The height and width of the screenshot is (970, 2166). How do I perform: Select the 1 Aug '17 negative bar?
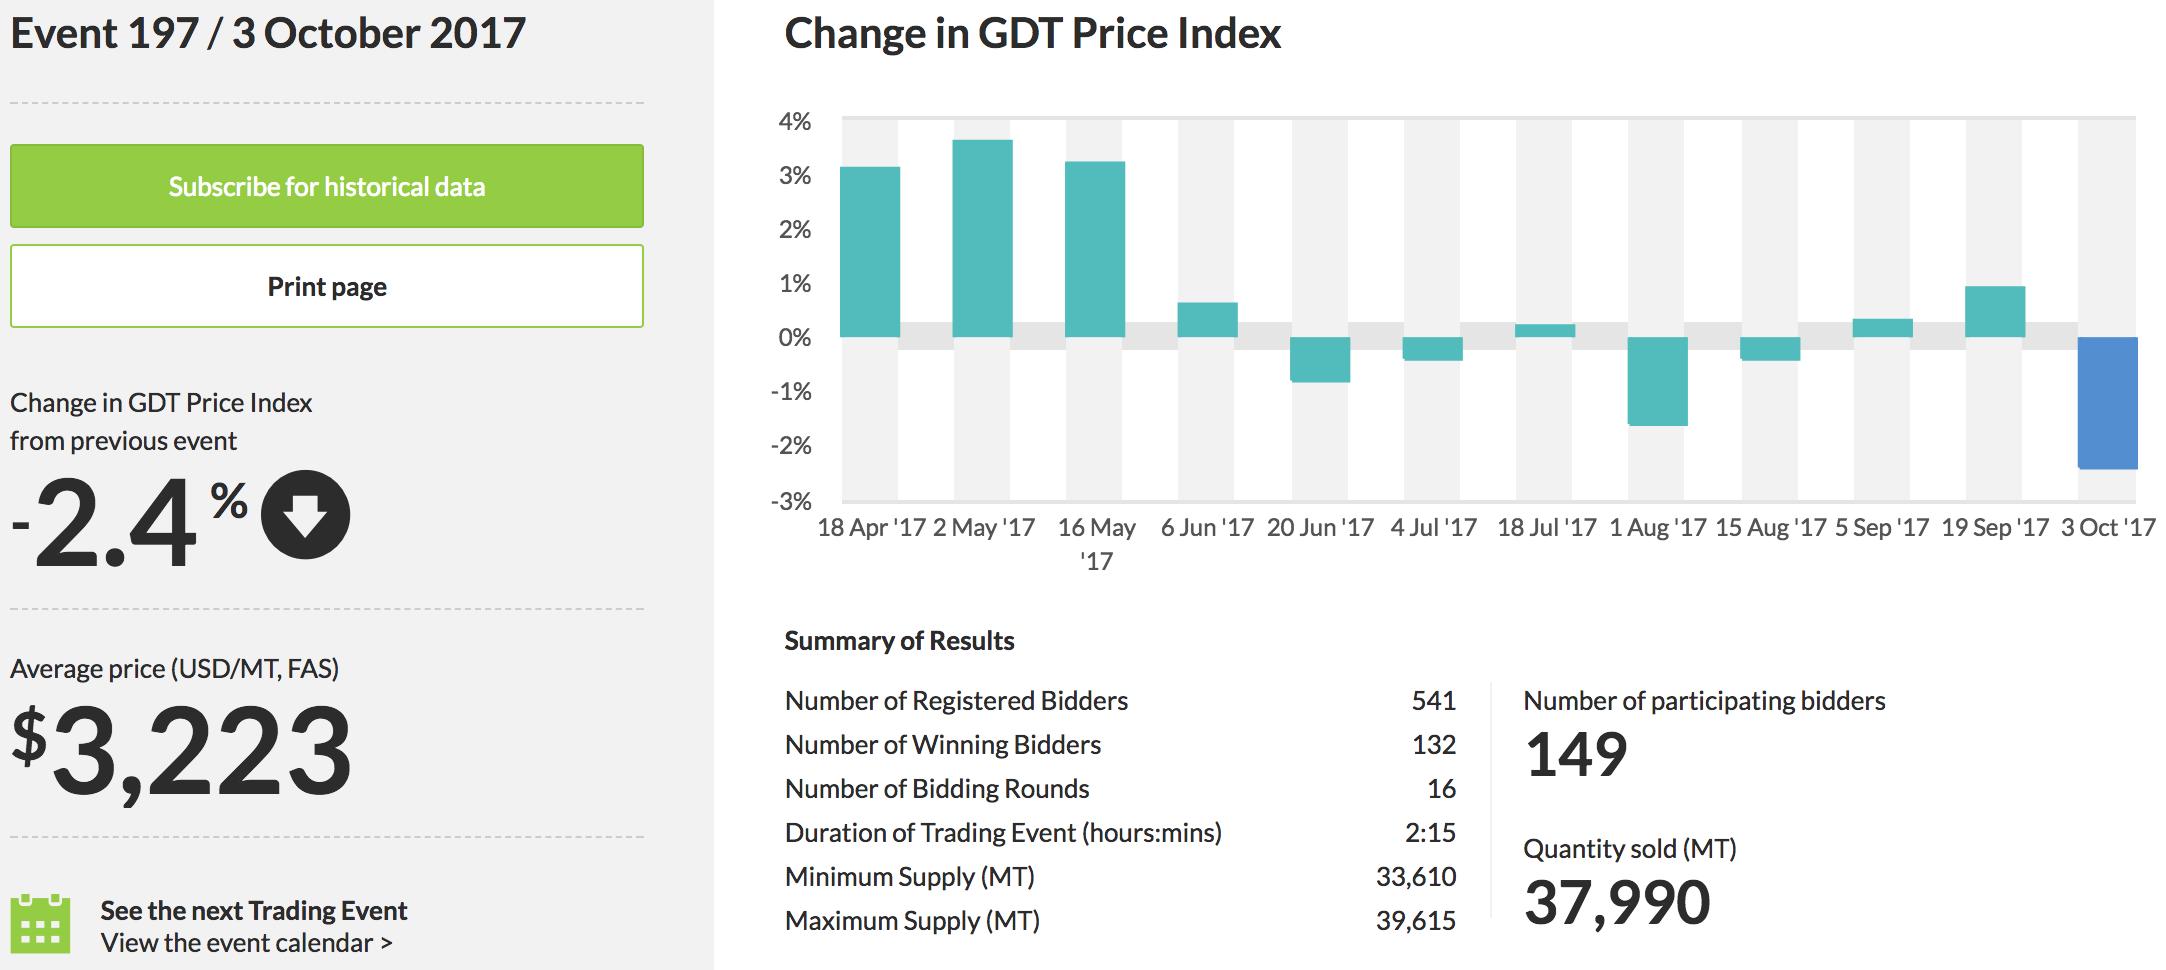(x=1657, y=381)
